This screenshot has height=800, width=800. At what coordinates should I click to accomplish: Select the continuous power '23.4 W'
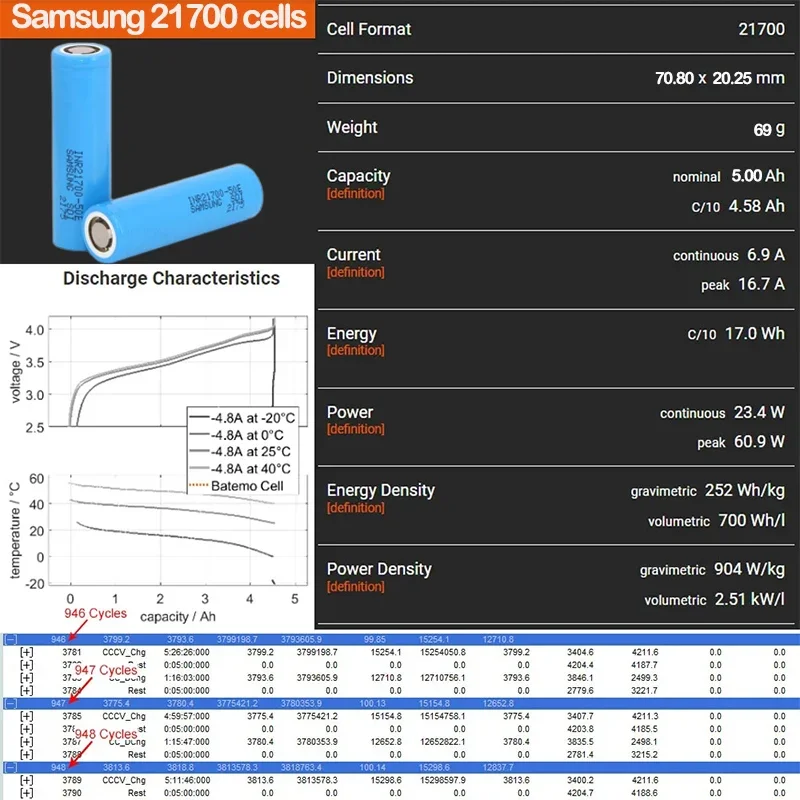click(x=759, y=412)
